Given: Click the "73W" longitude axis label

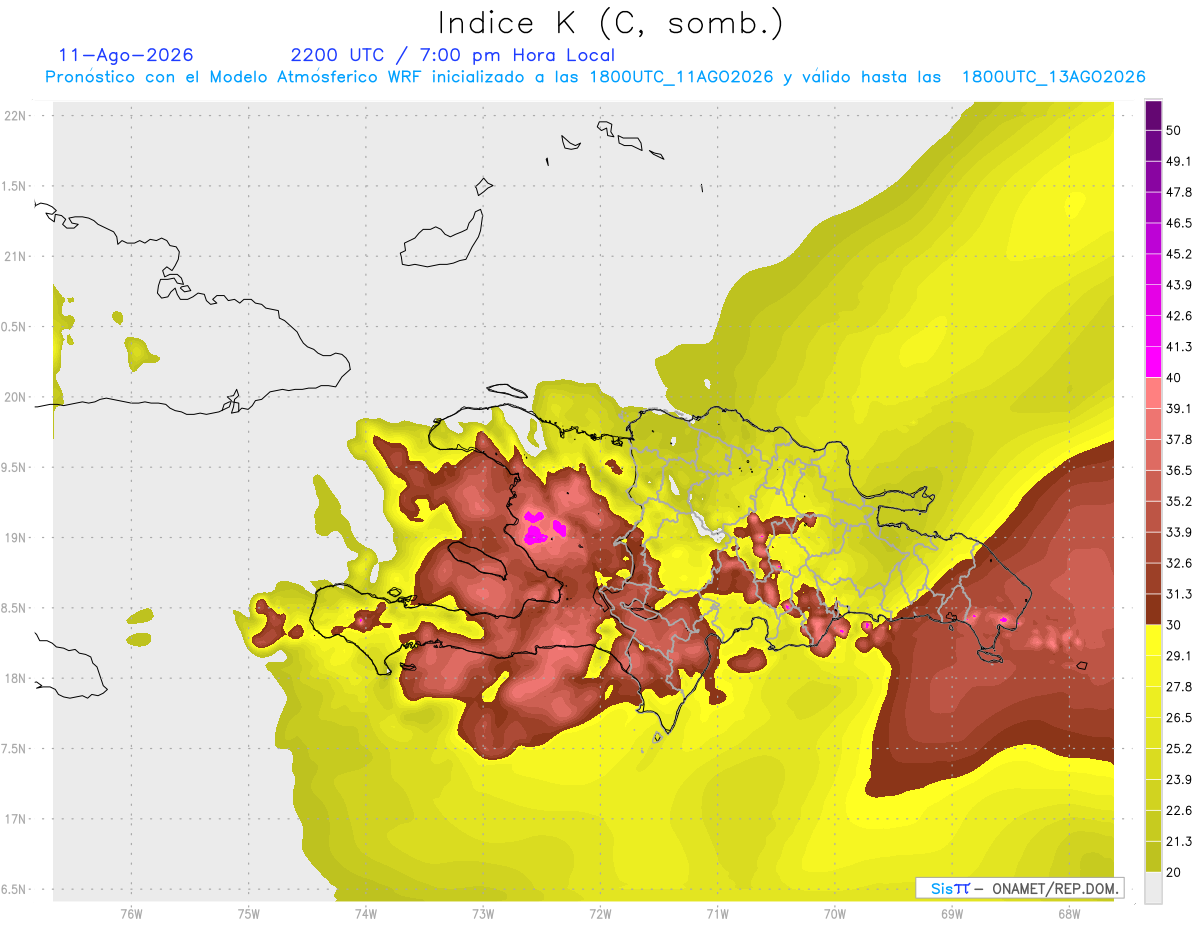Looking at the screenshot, I should [482, 914].
